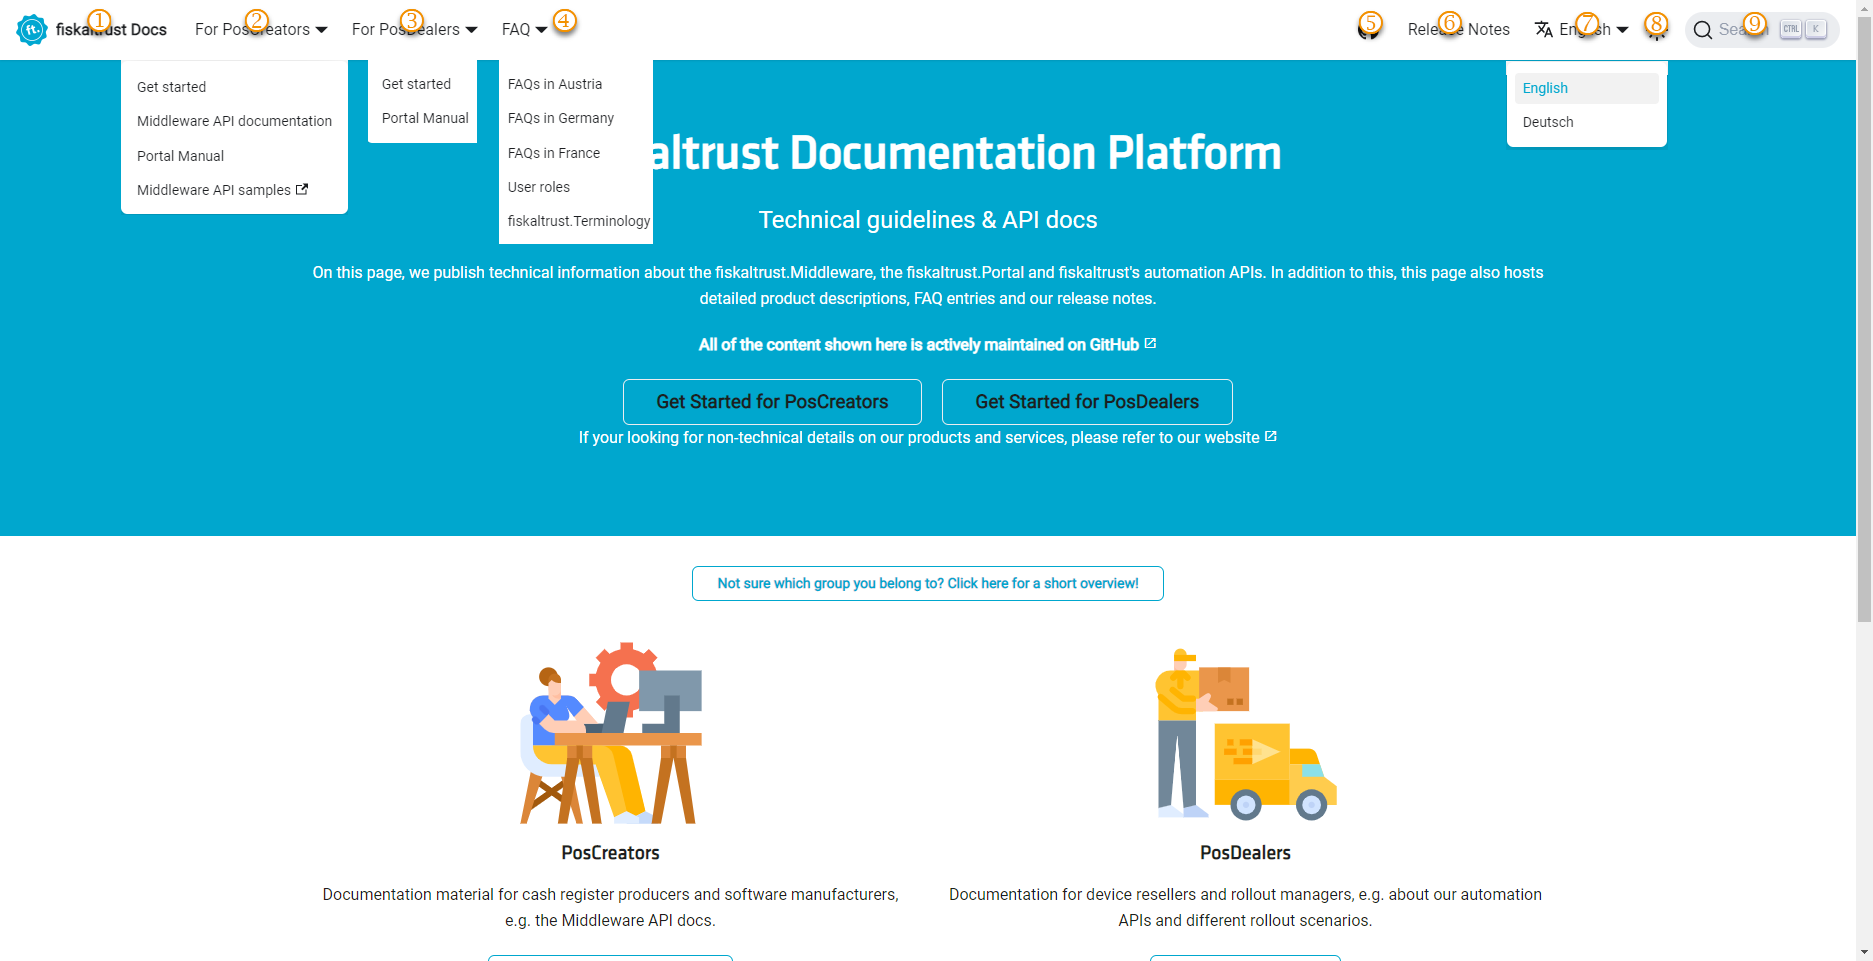Click the search magnifier icon
The height and width of the screenshot is (961, 1873).
tap(1703, 30)
